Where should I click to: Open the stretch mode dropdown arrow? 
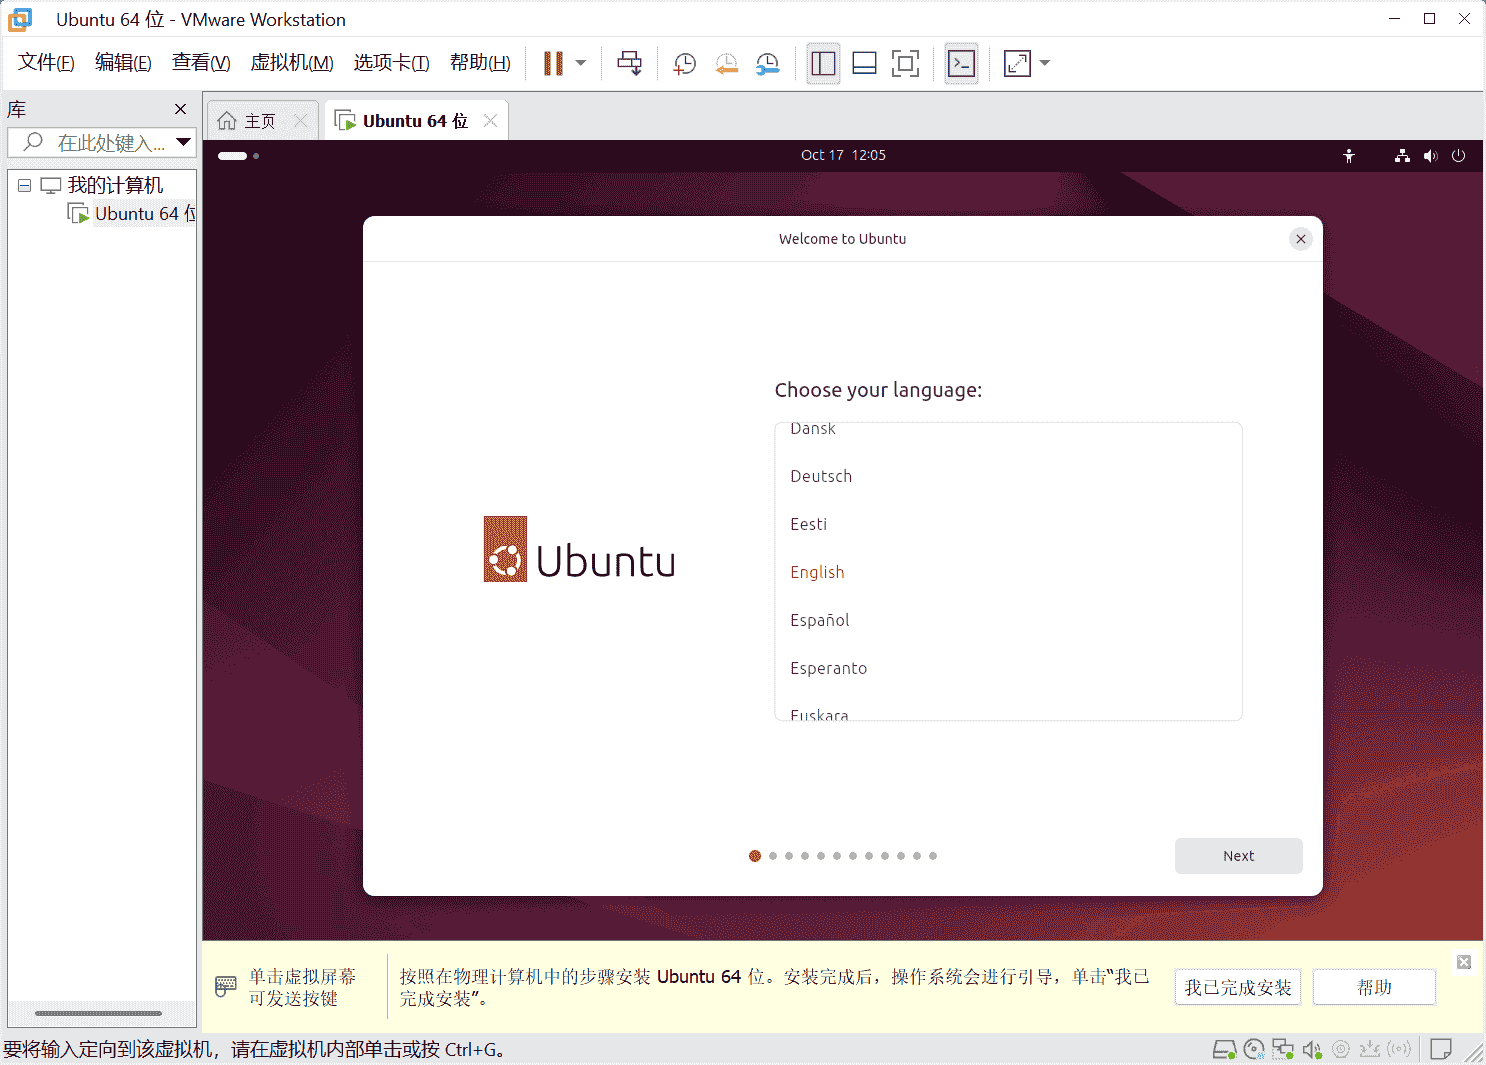point(1045,63)
